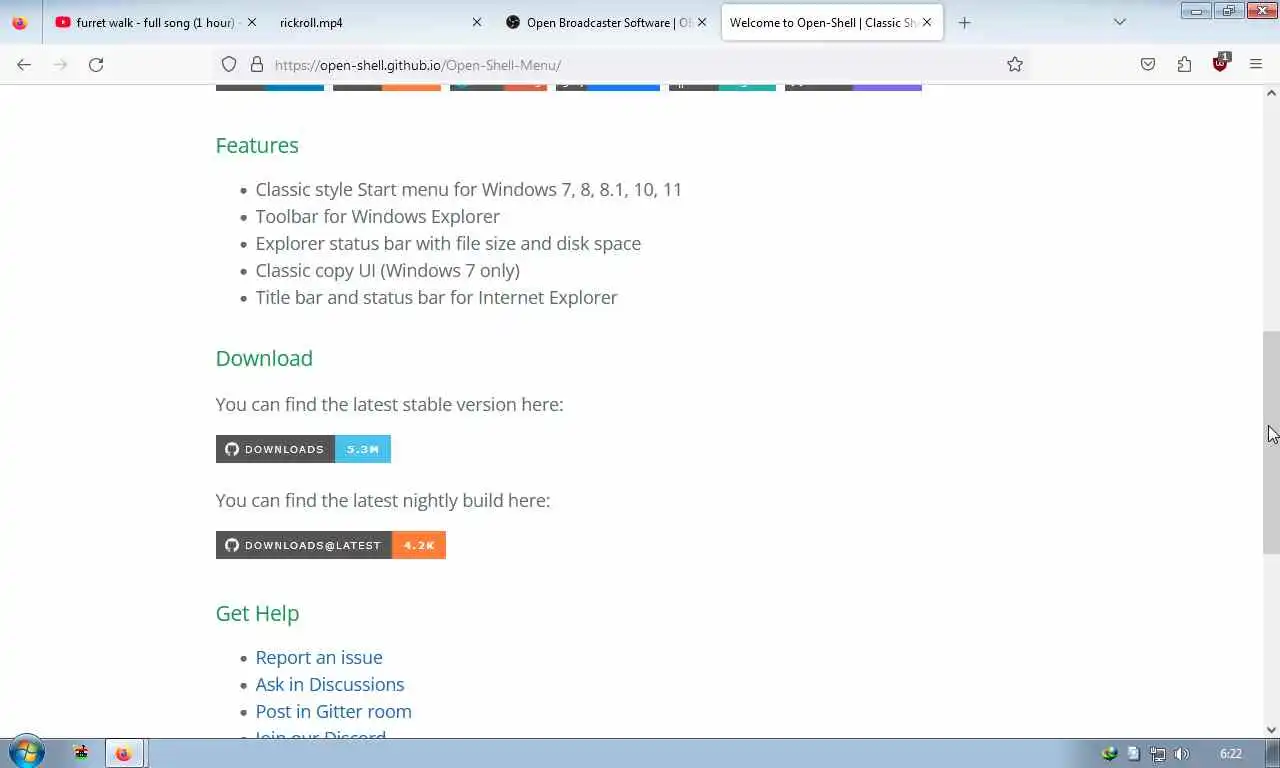1280x768 pixels.
Task: Click the latest nightly build sentence
Action: [383, 500]
